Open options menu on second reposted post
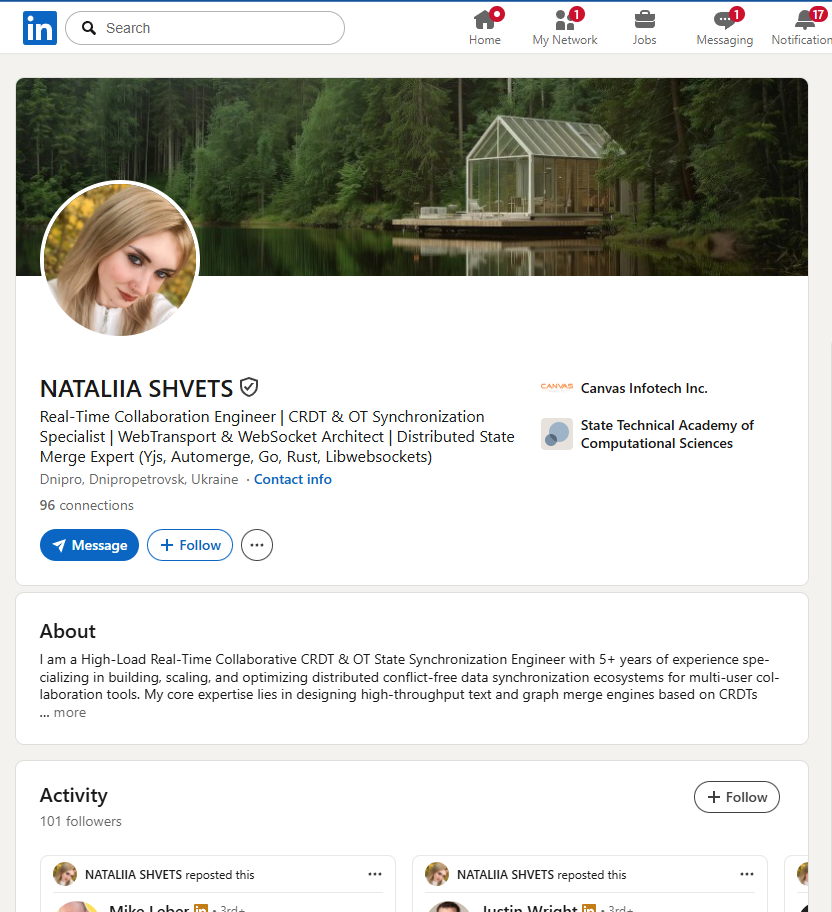The height and width of the screenshot is (912, 832). pos(746,874)
